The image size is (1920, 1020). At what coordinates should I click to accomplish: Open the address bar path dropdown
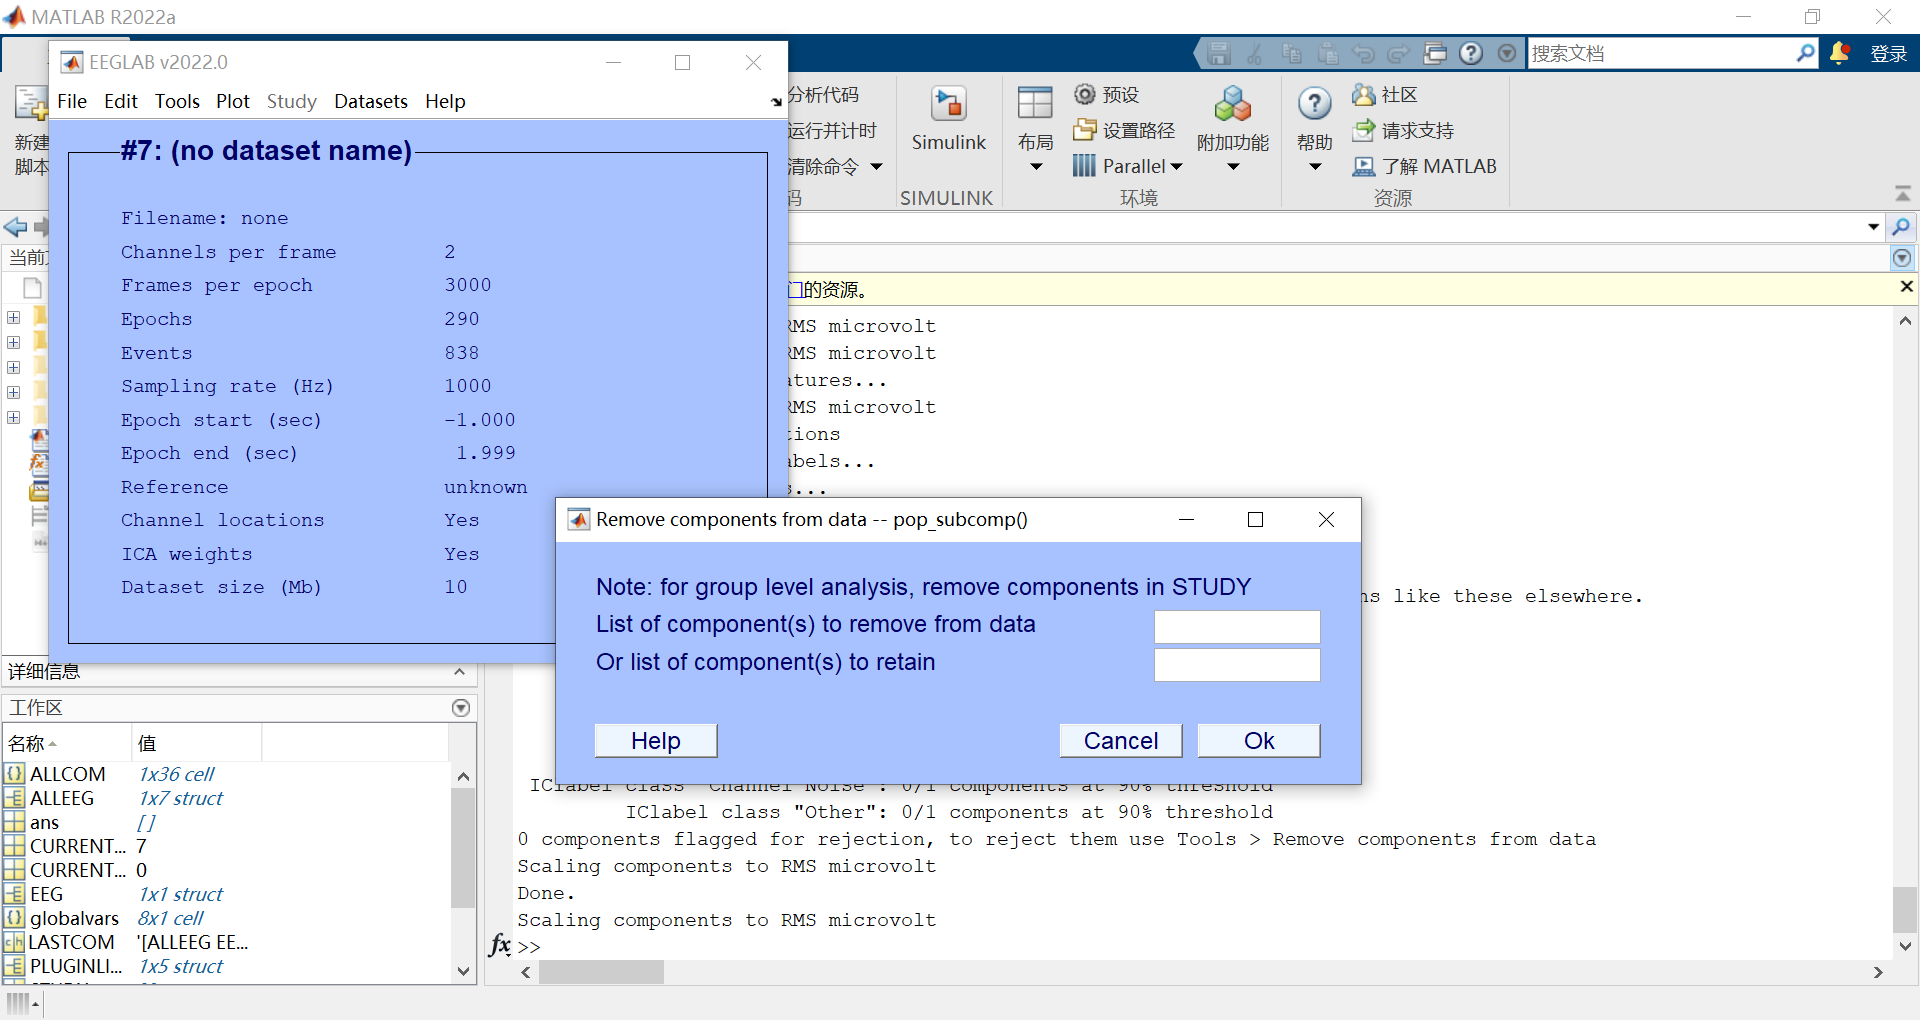coord(1873,227)
